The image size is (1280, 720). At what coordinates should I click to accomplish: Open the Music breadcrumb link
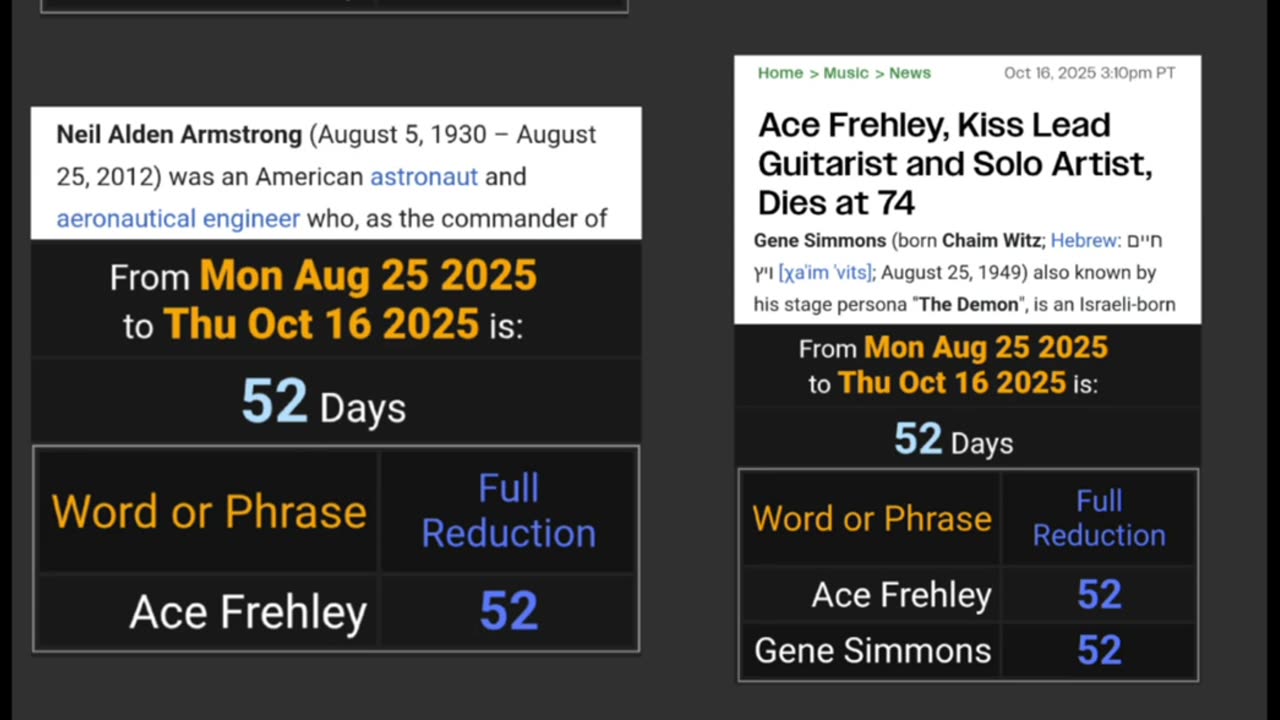click(846, 73)
